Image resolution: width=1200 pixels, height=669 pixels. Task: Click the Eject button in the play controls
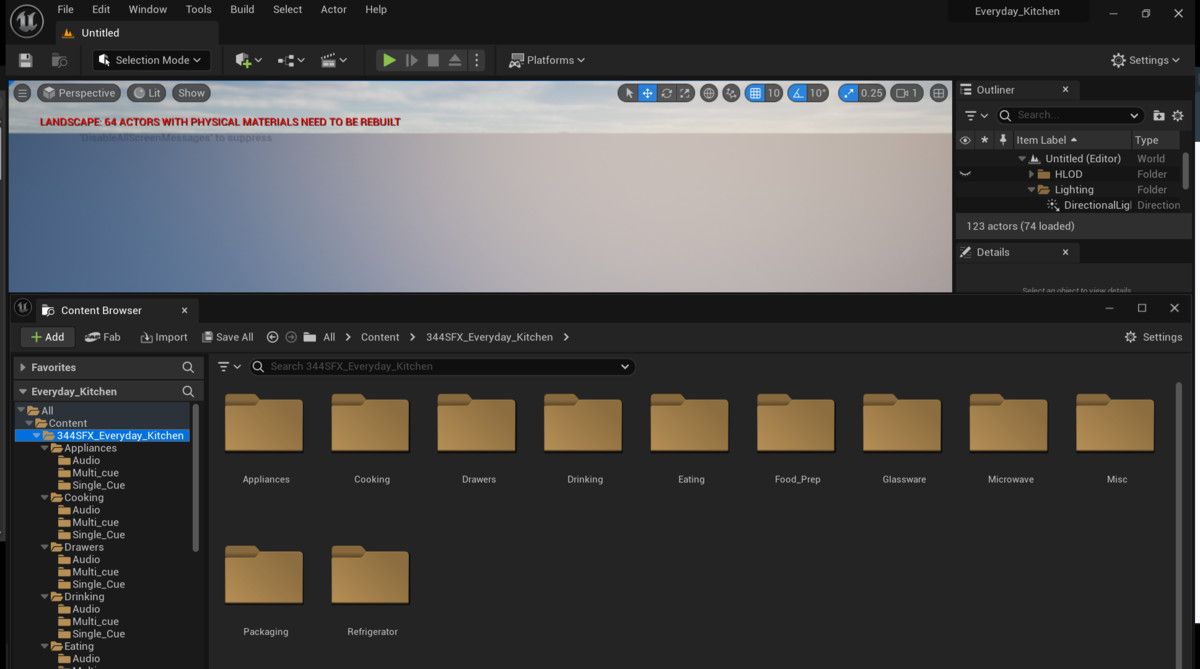pyautogui.click(x=455, y=60)
